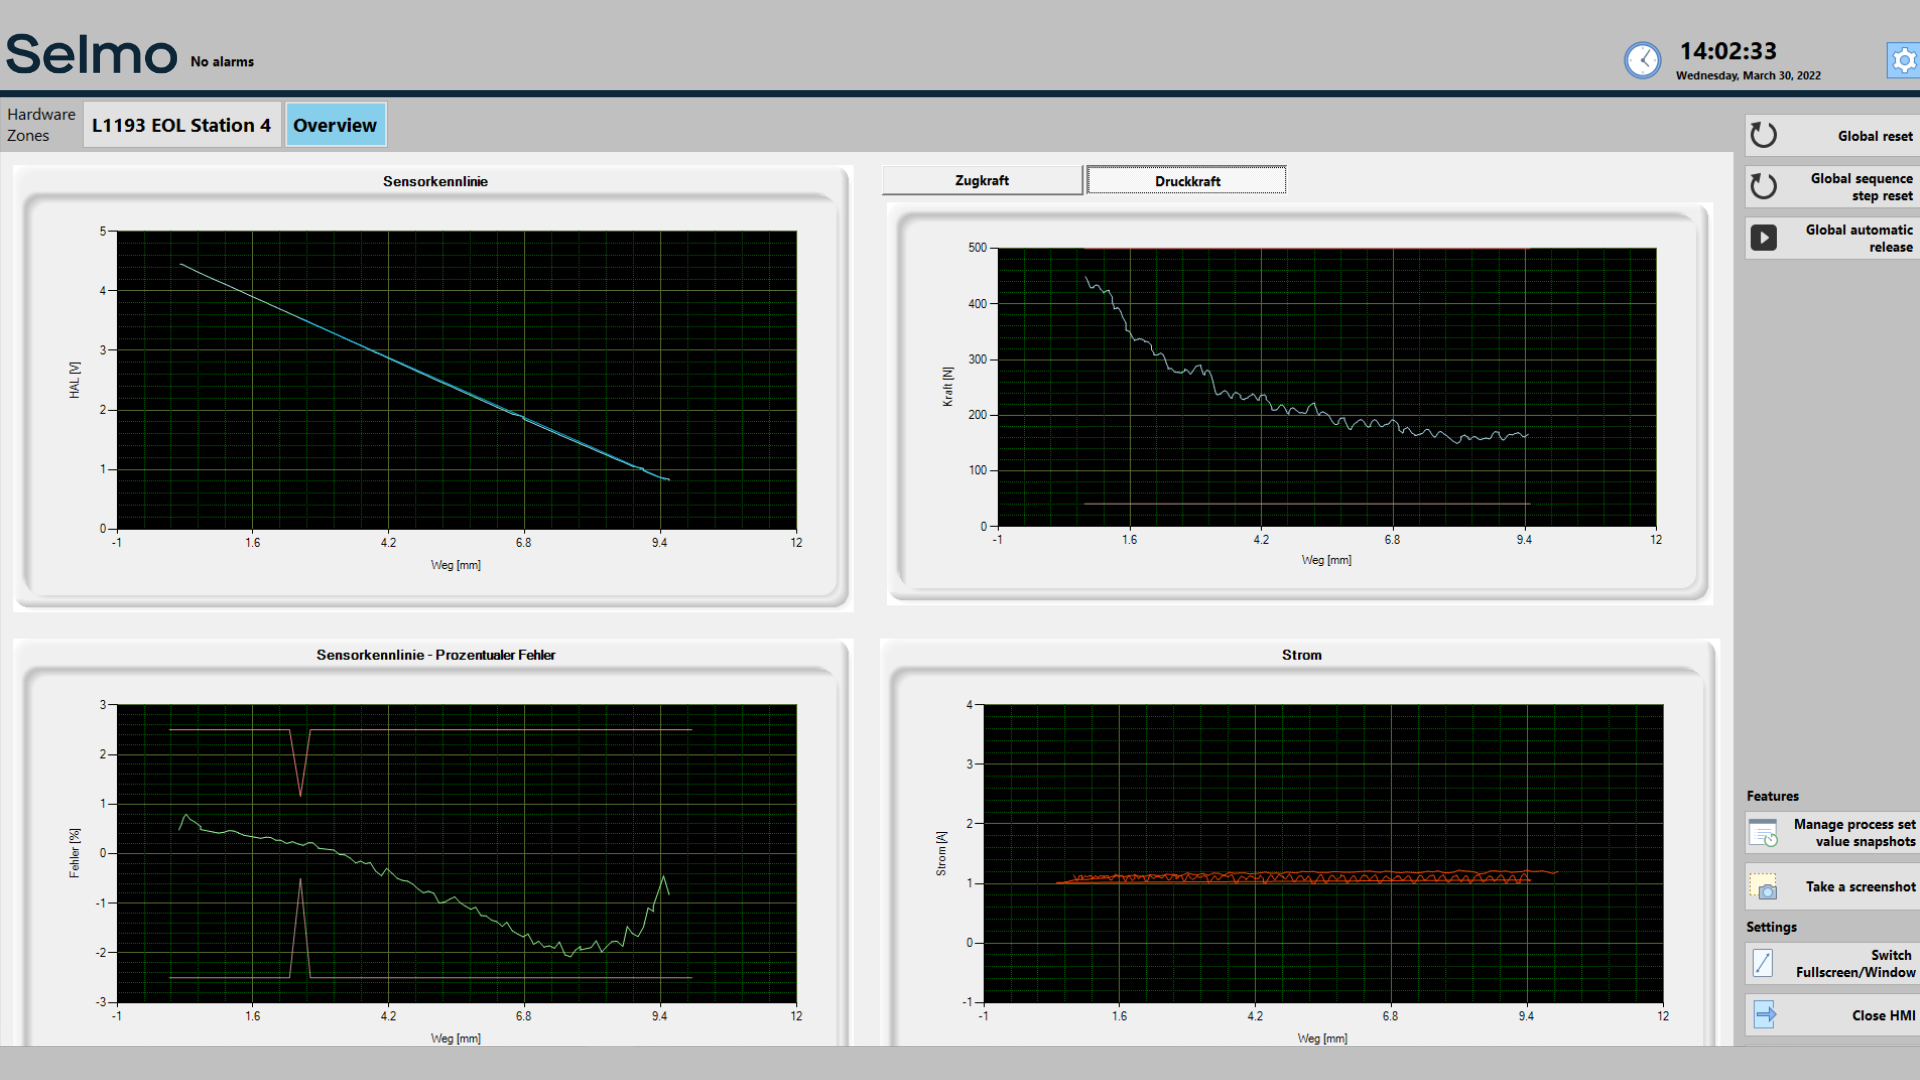Click the Kraft [N] axis label

947,386
